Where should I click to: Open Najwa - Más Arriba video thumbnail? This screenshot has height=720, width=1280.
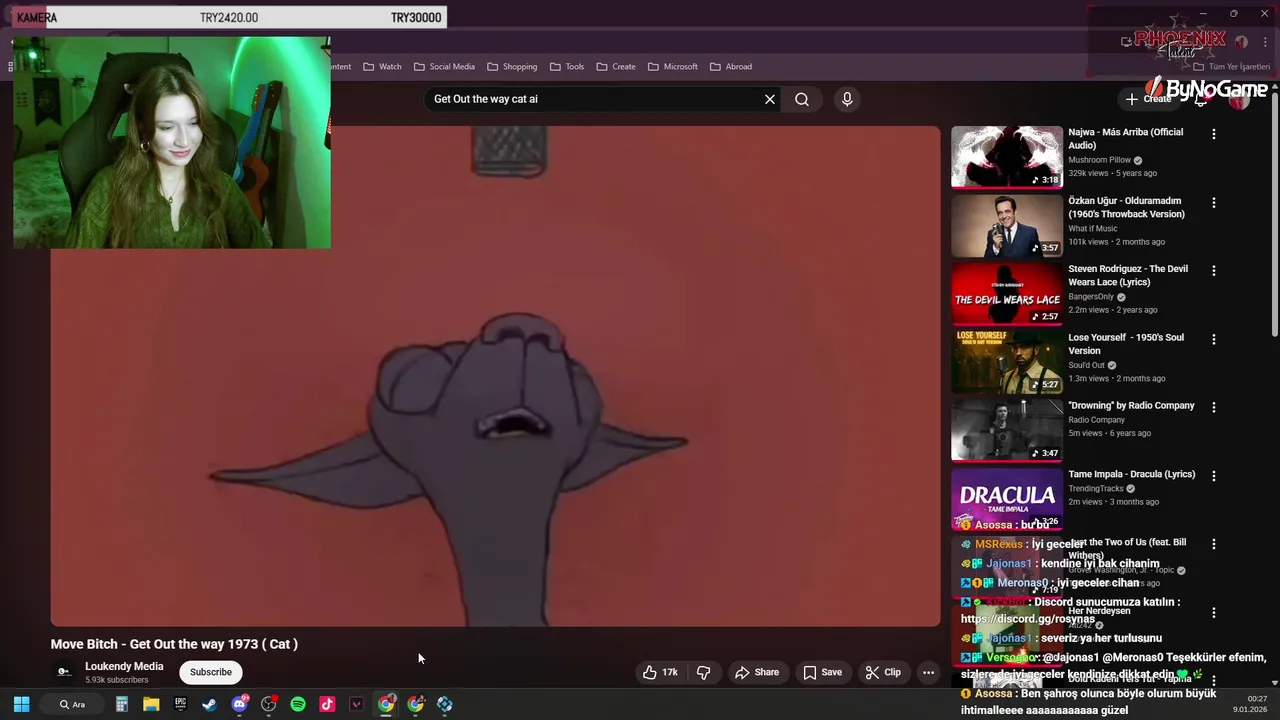[x=1007, y=156]
